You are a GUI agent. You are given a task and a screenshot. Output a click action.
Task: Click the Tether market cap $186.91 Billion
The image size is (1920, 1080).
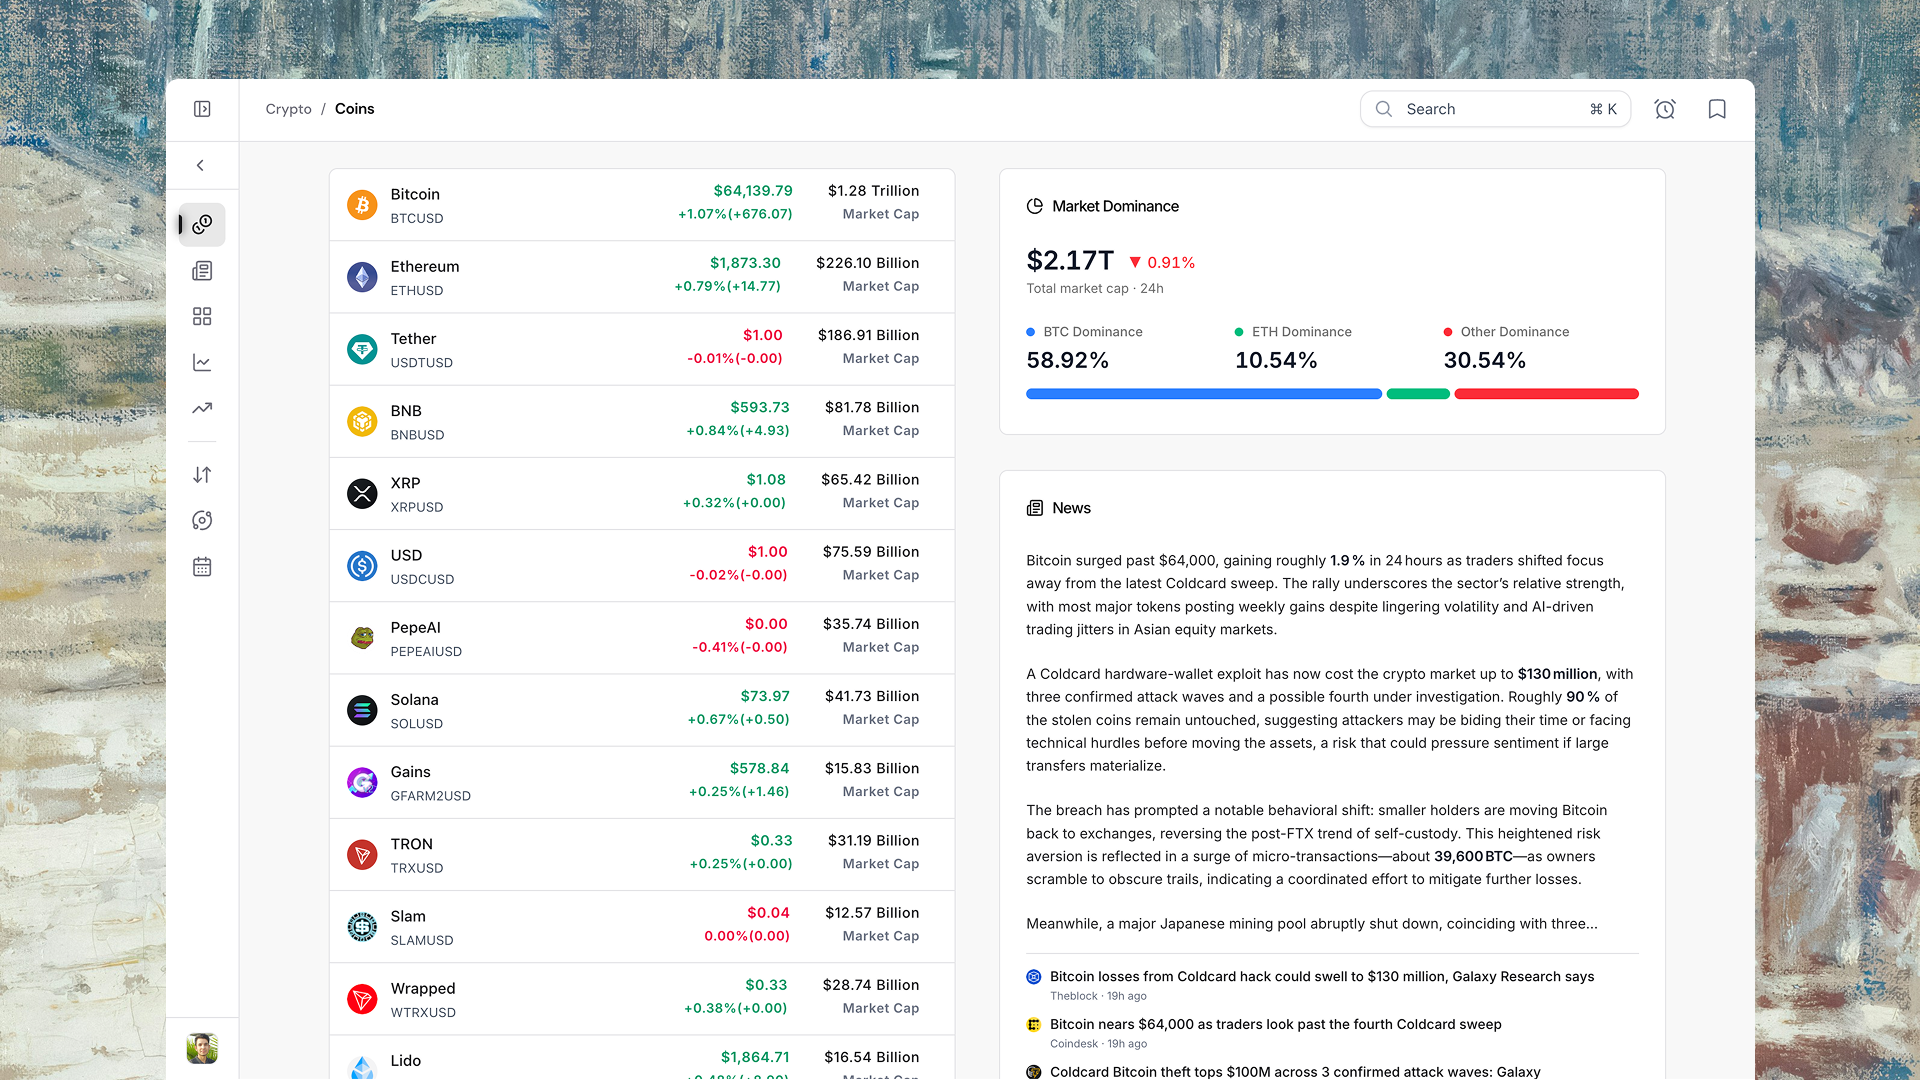pos(868,335)
